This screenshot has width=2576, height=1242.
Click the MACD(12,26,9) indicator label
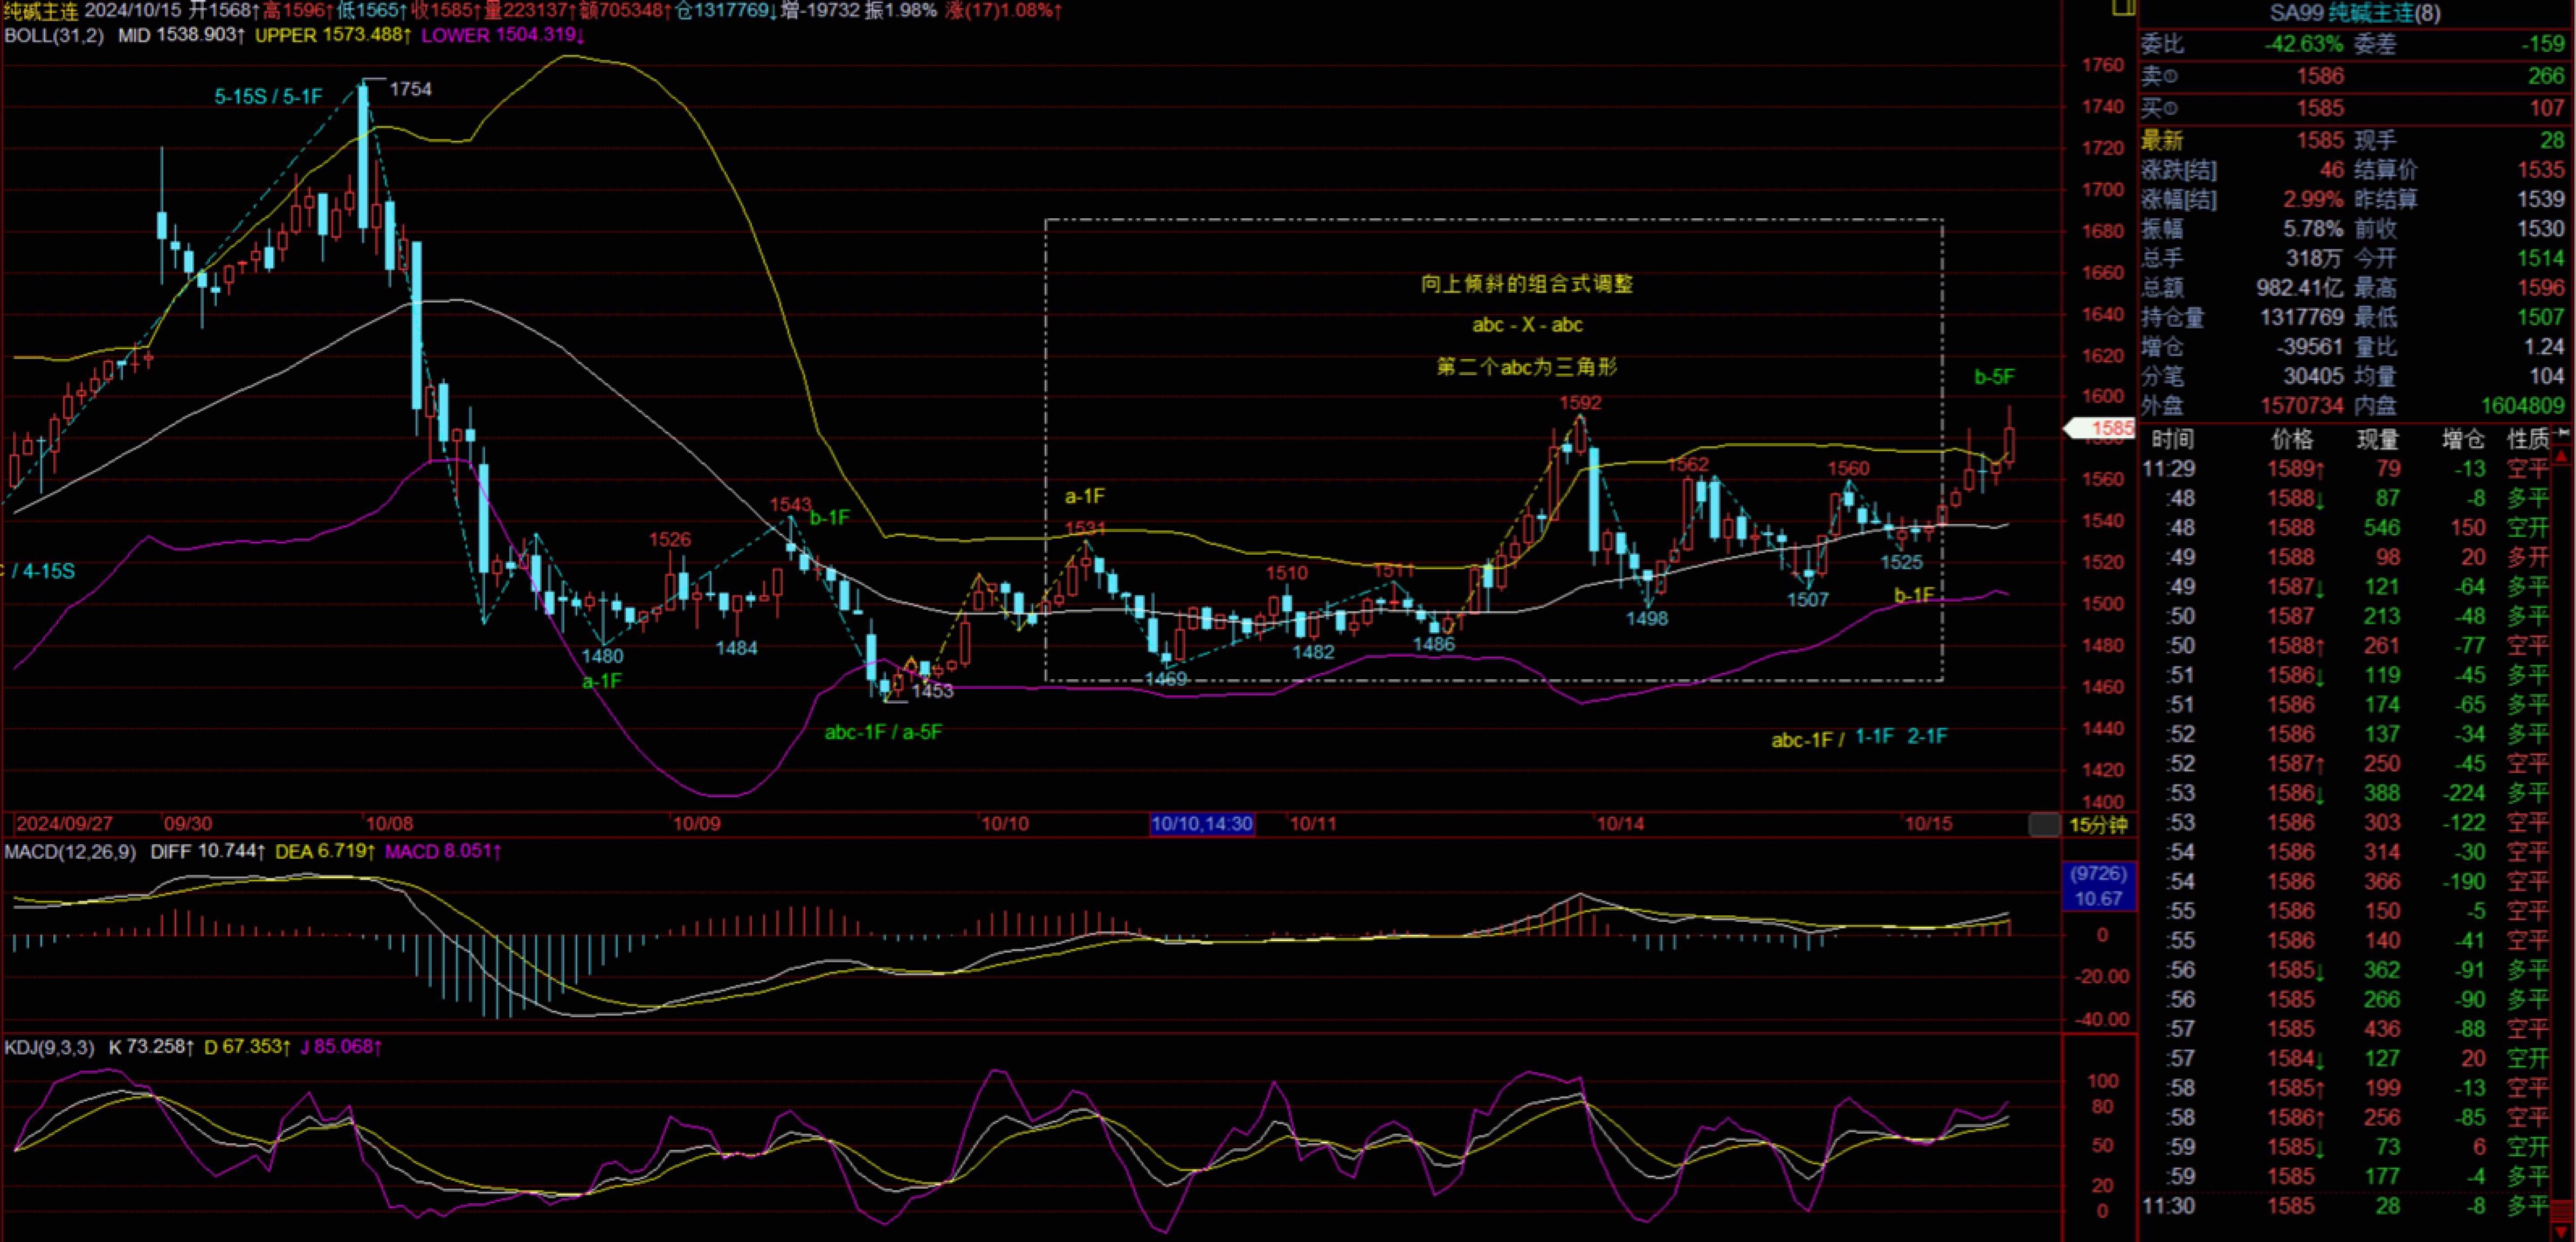point(70,851)
